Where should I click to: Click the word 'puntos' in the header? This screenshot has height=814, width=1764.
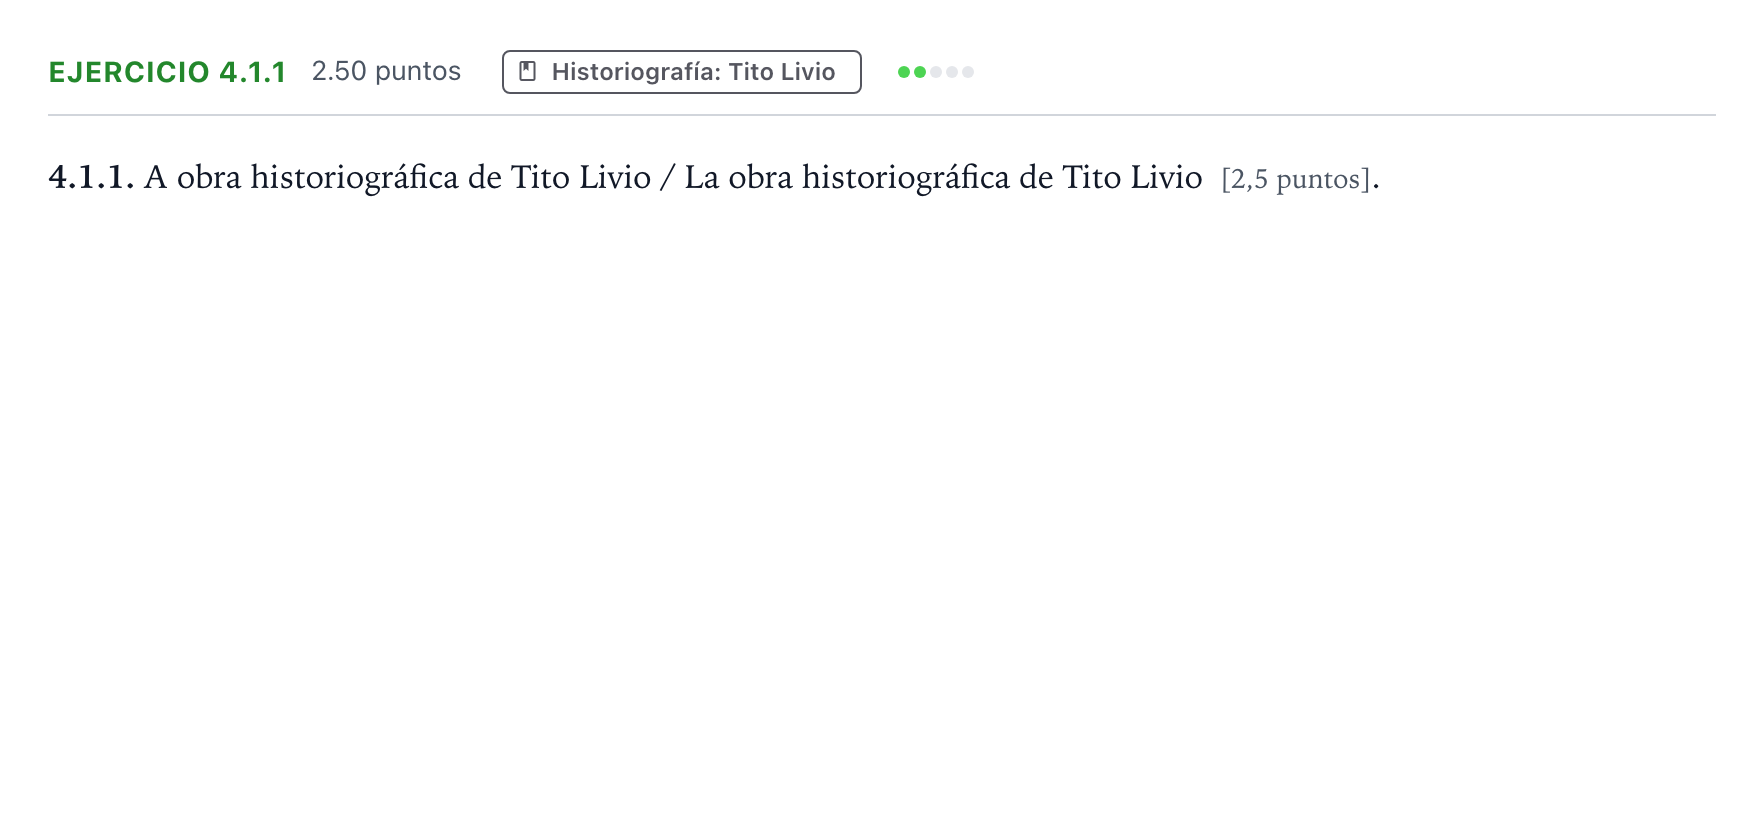[418, 72]
